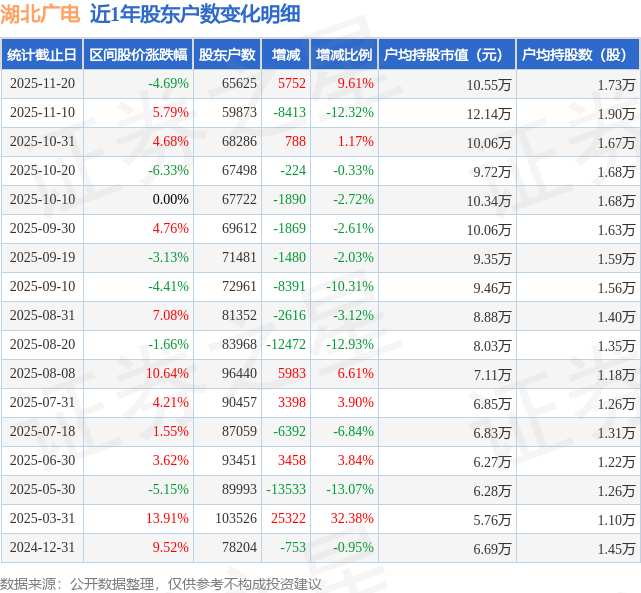
Task: Click the 户均持股市值（元） column header
Action: (447, 54)
